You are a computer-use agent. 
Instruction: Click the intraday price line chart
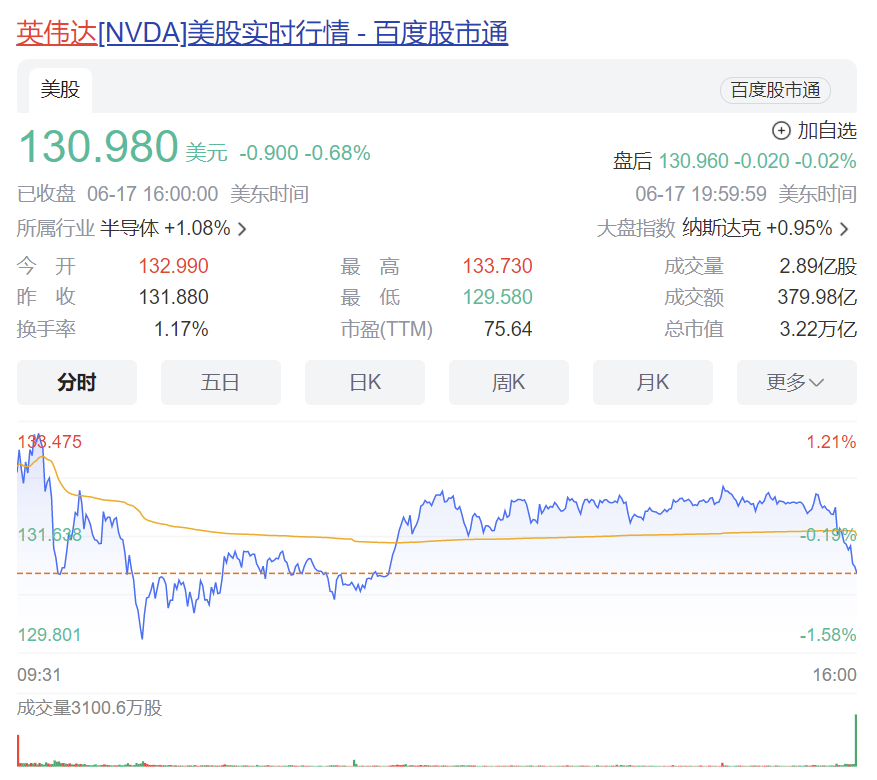[x=437, y=537]
